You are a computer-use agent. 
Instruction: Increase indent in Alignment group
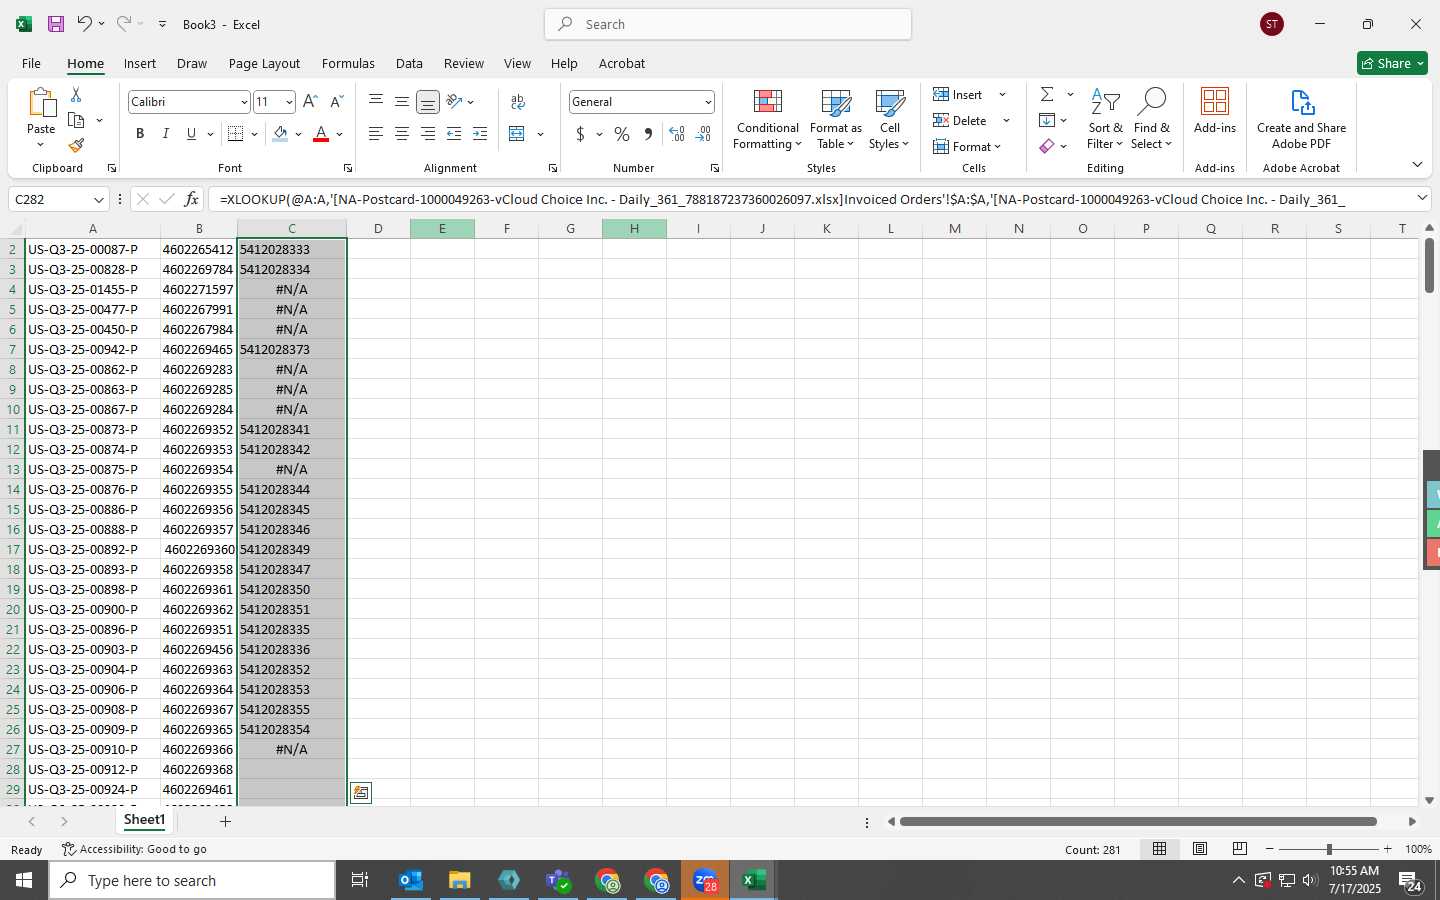click(x=480, y=134)
